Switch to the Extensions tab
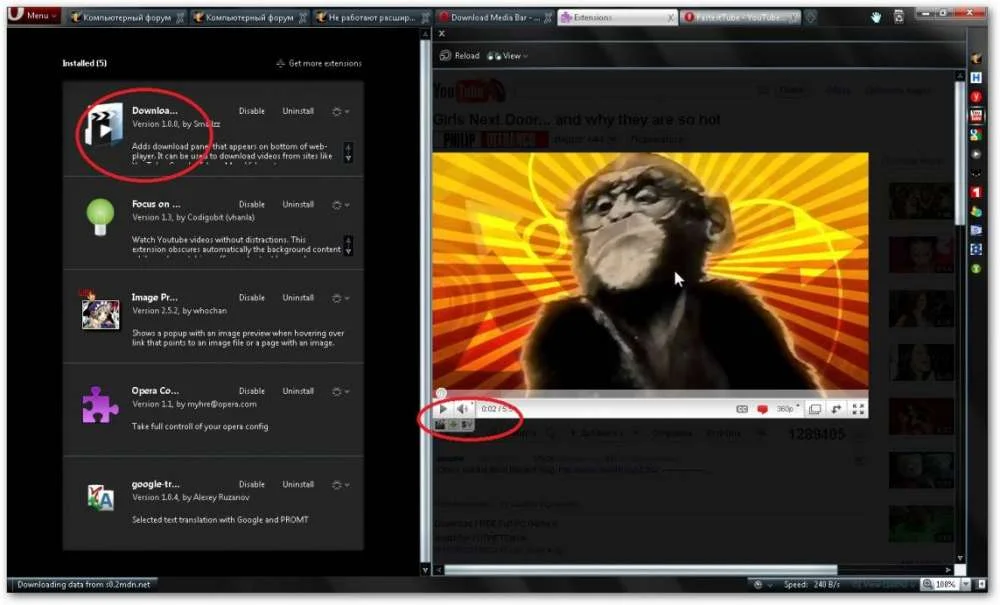1000x605 pixels. coord(617,17)
